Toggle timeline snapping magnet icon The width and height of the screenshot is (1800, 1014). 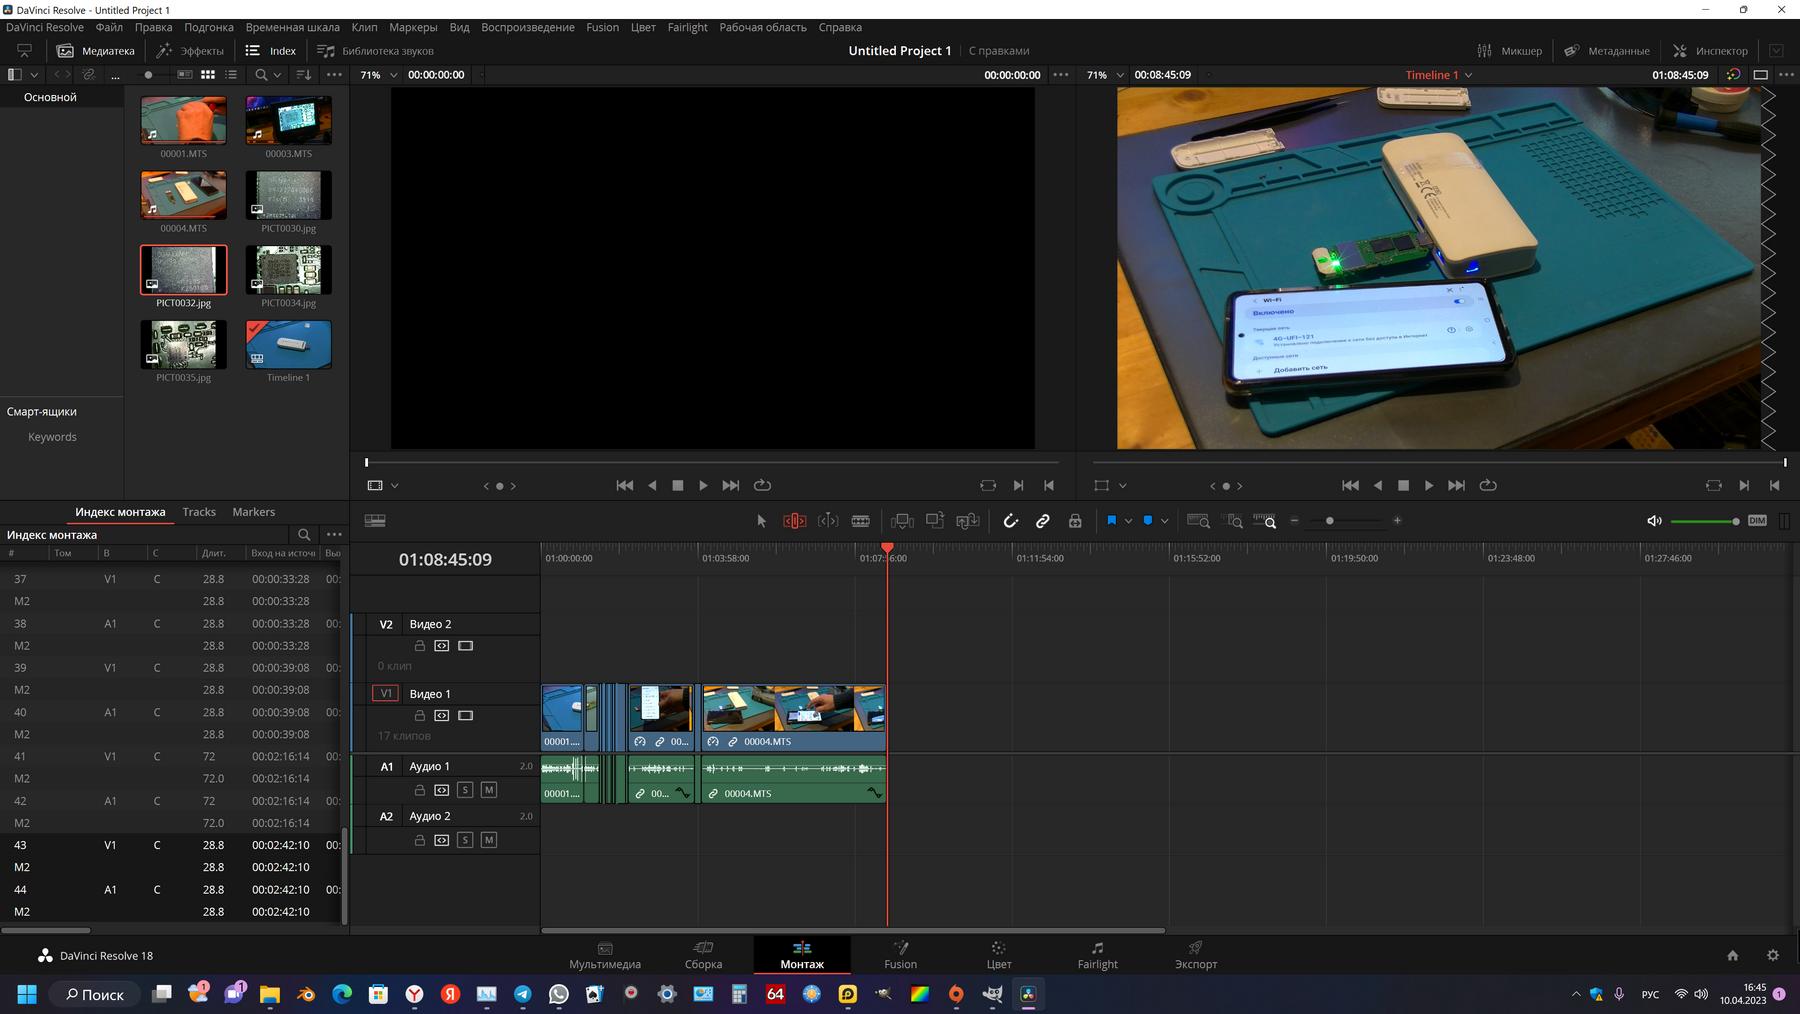pyautogui.click(x=1010, y=521)
